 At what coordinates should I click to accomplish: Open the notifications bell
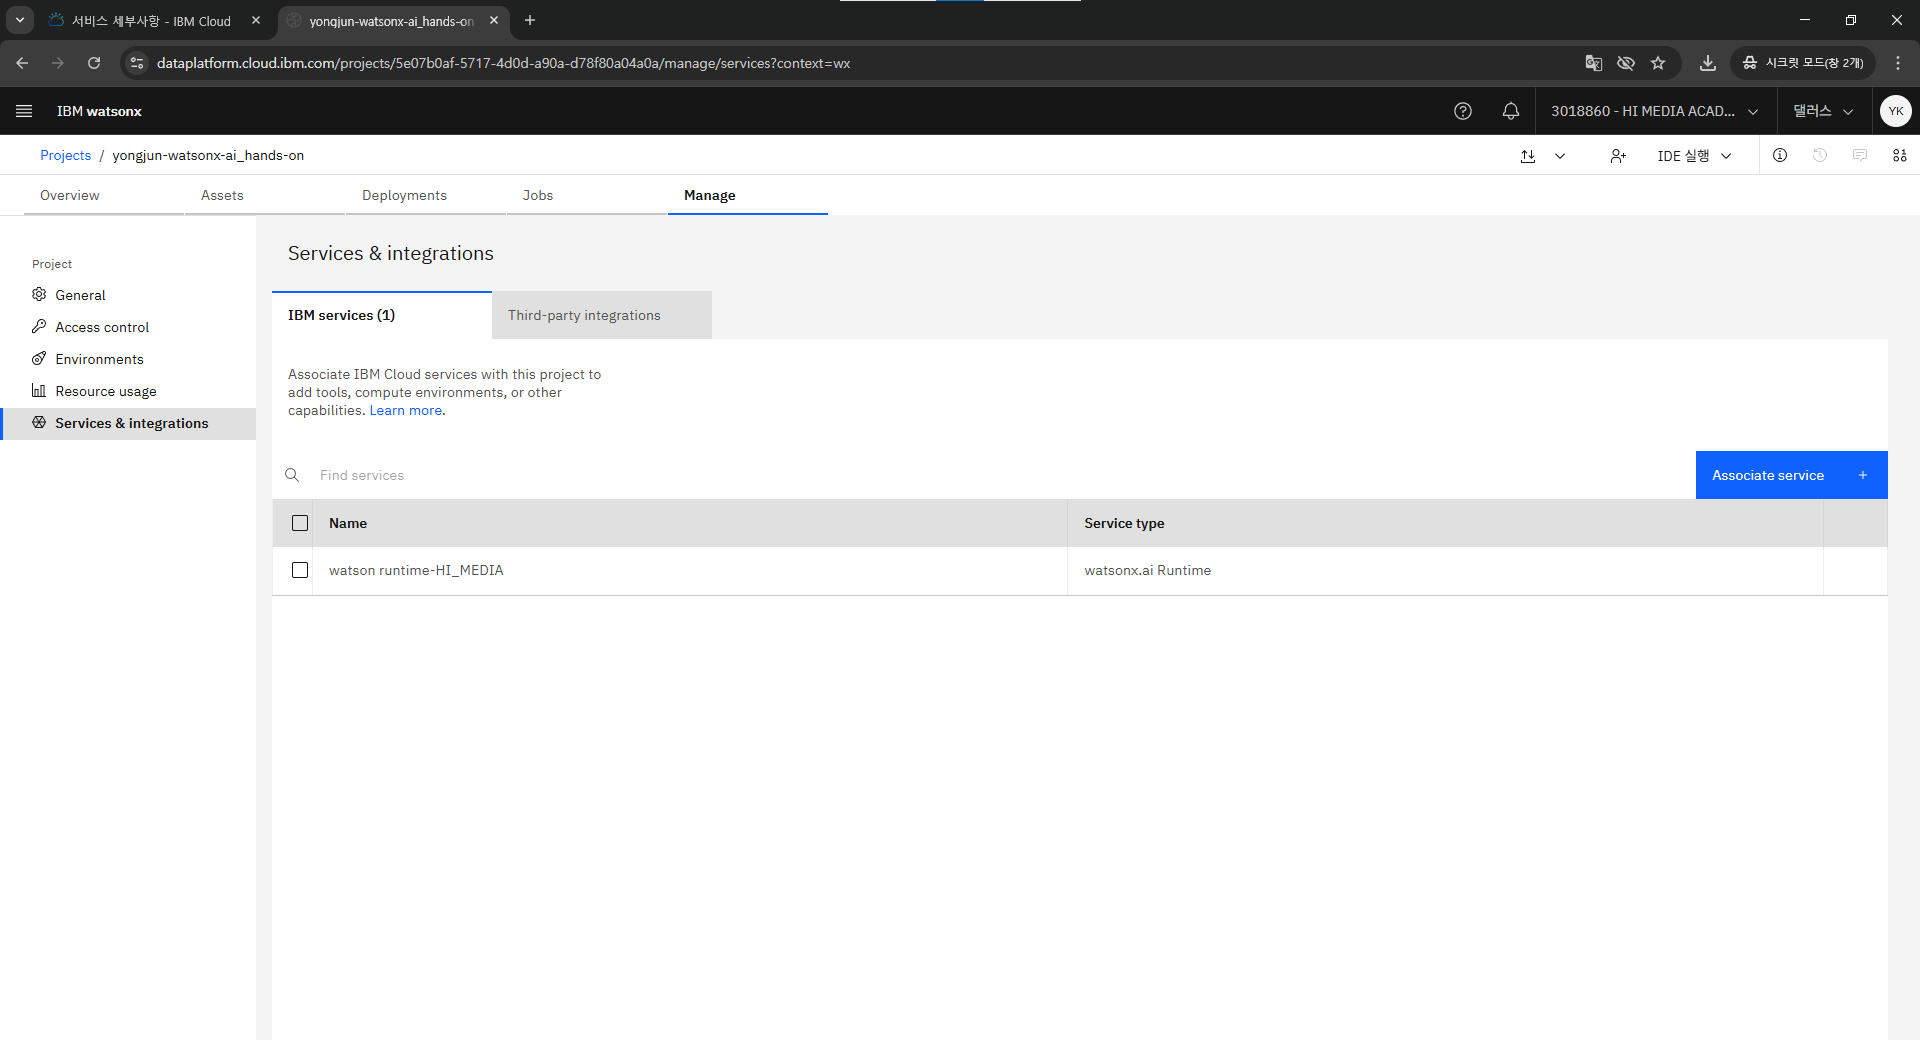click(x=1511, y=111)
